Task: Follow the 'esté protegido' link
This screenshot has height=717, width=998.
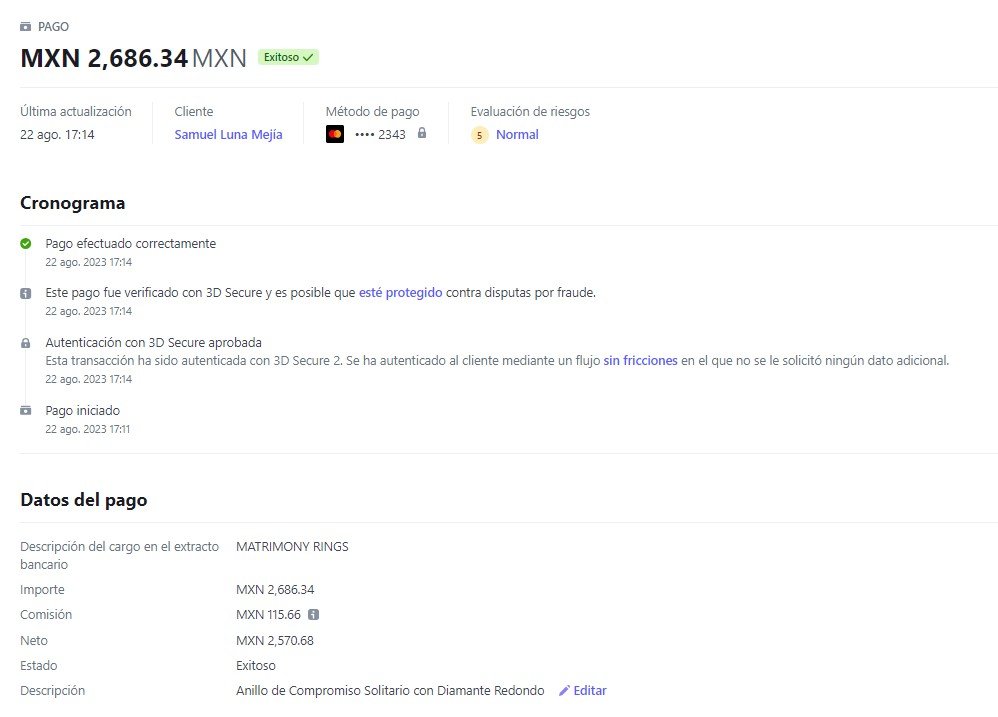Action: click(x=400, y=293)
